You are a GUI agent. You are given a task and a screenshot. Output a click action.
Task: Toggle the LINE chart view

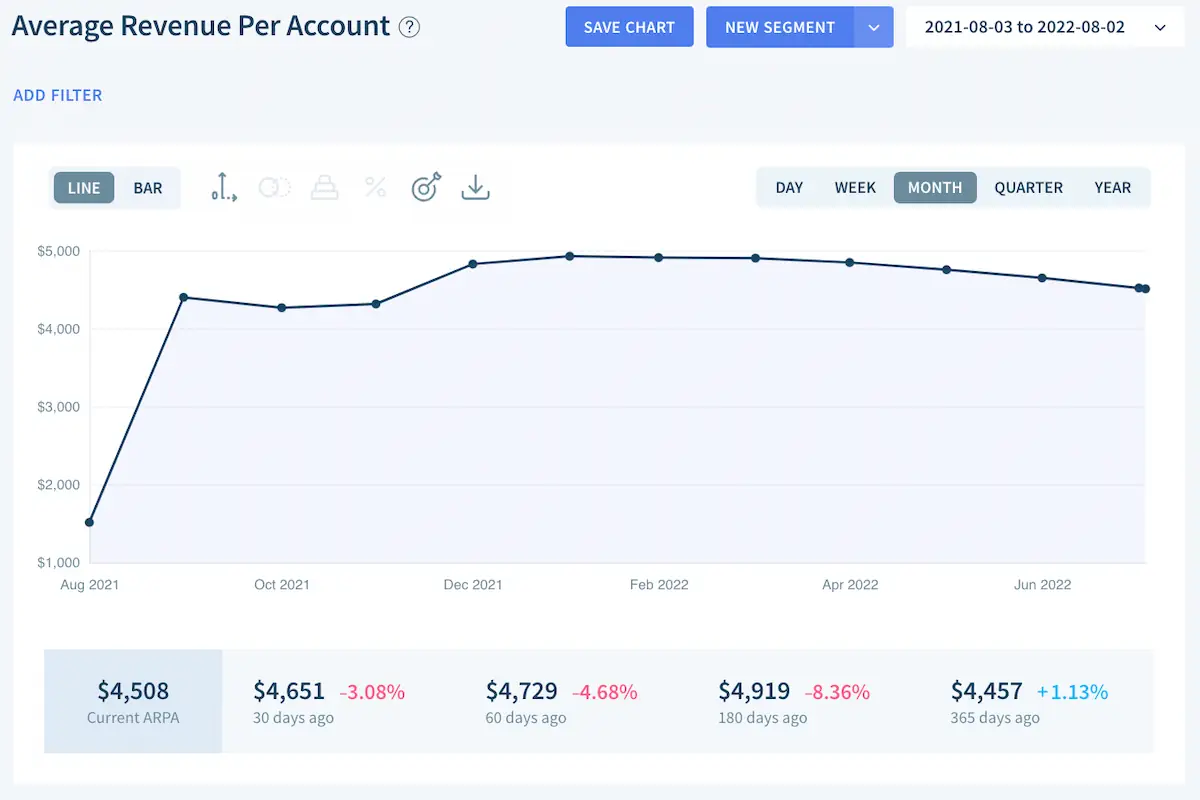point(84,187)
